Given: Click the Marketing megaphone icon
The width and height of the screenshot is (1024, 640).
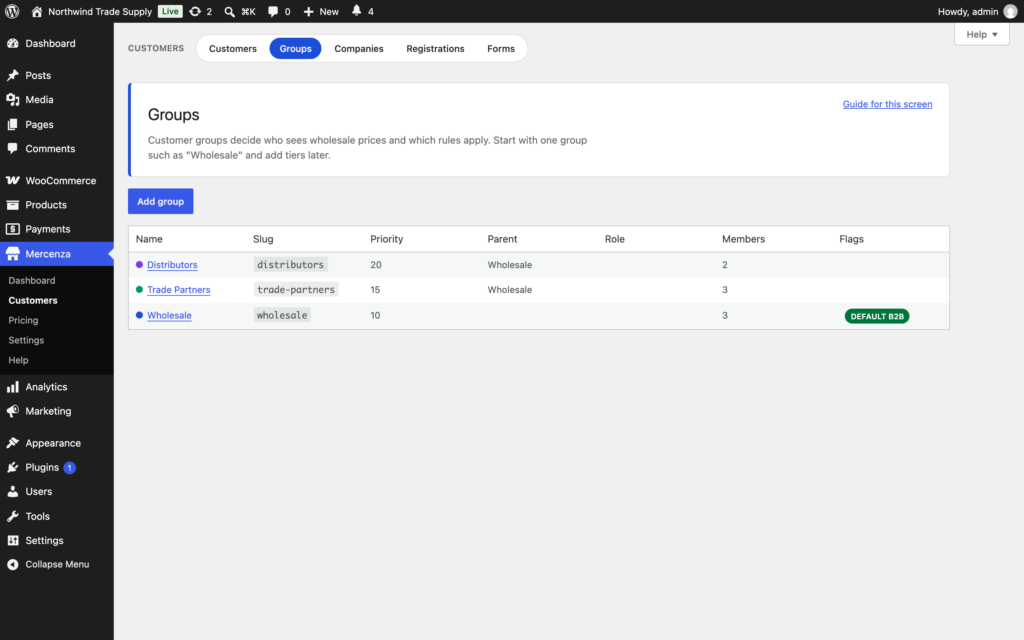Looking at the screenshot, I should (x=12, y=411).
